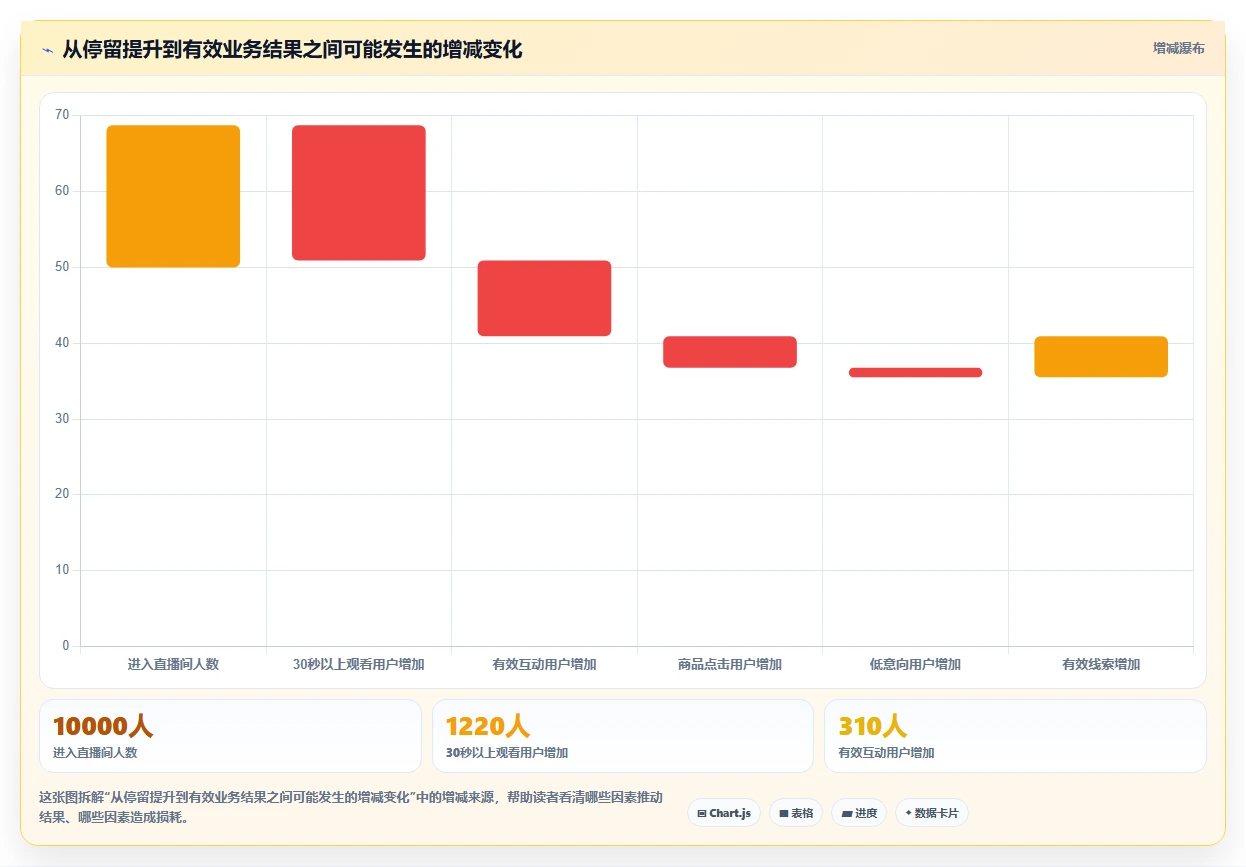Click the description paragraph starting with 这张图拆解
Viewport: 1246px width, 867px height.
(351, 807)
